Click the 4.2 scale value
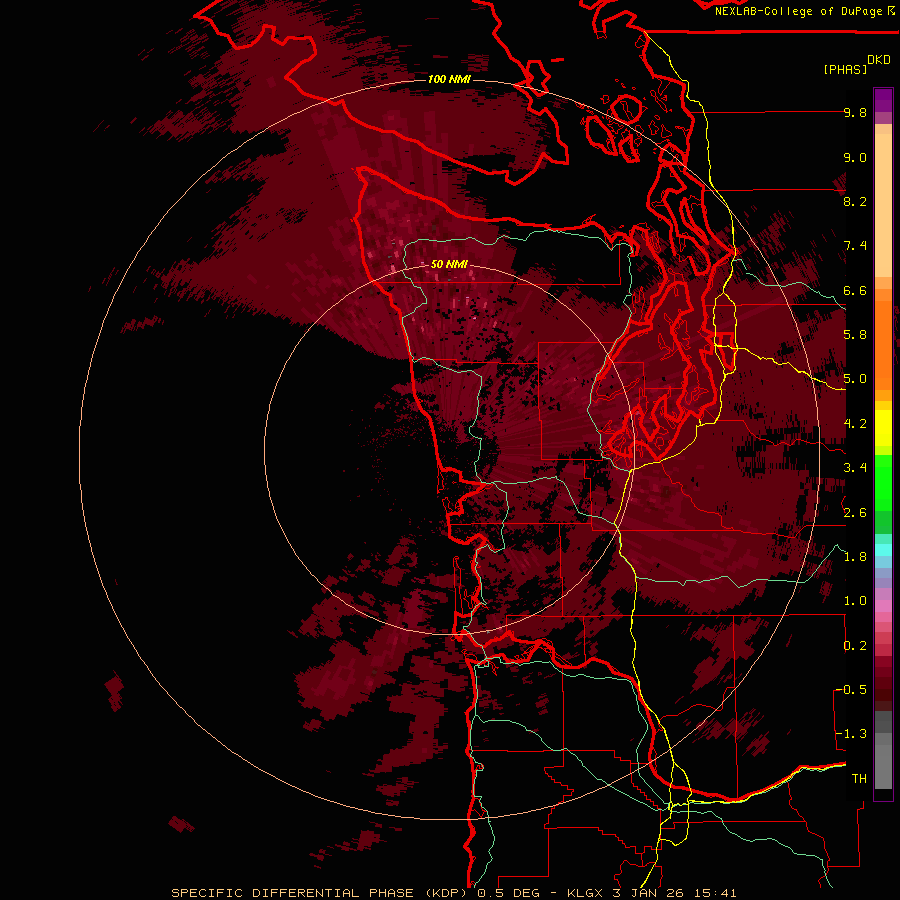Screen dimensions: 900x900 tap(855, 424)
